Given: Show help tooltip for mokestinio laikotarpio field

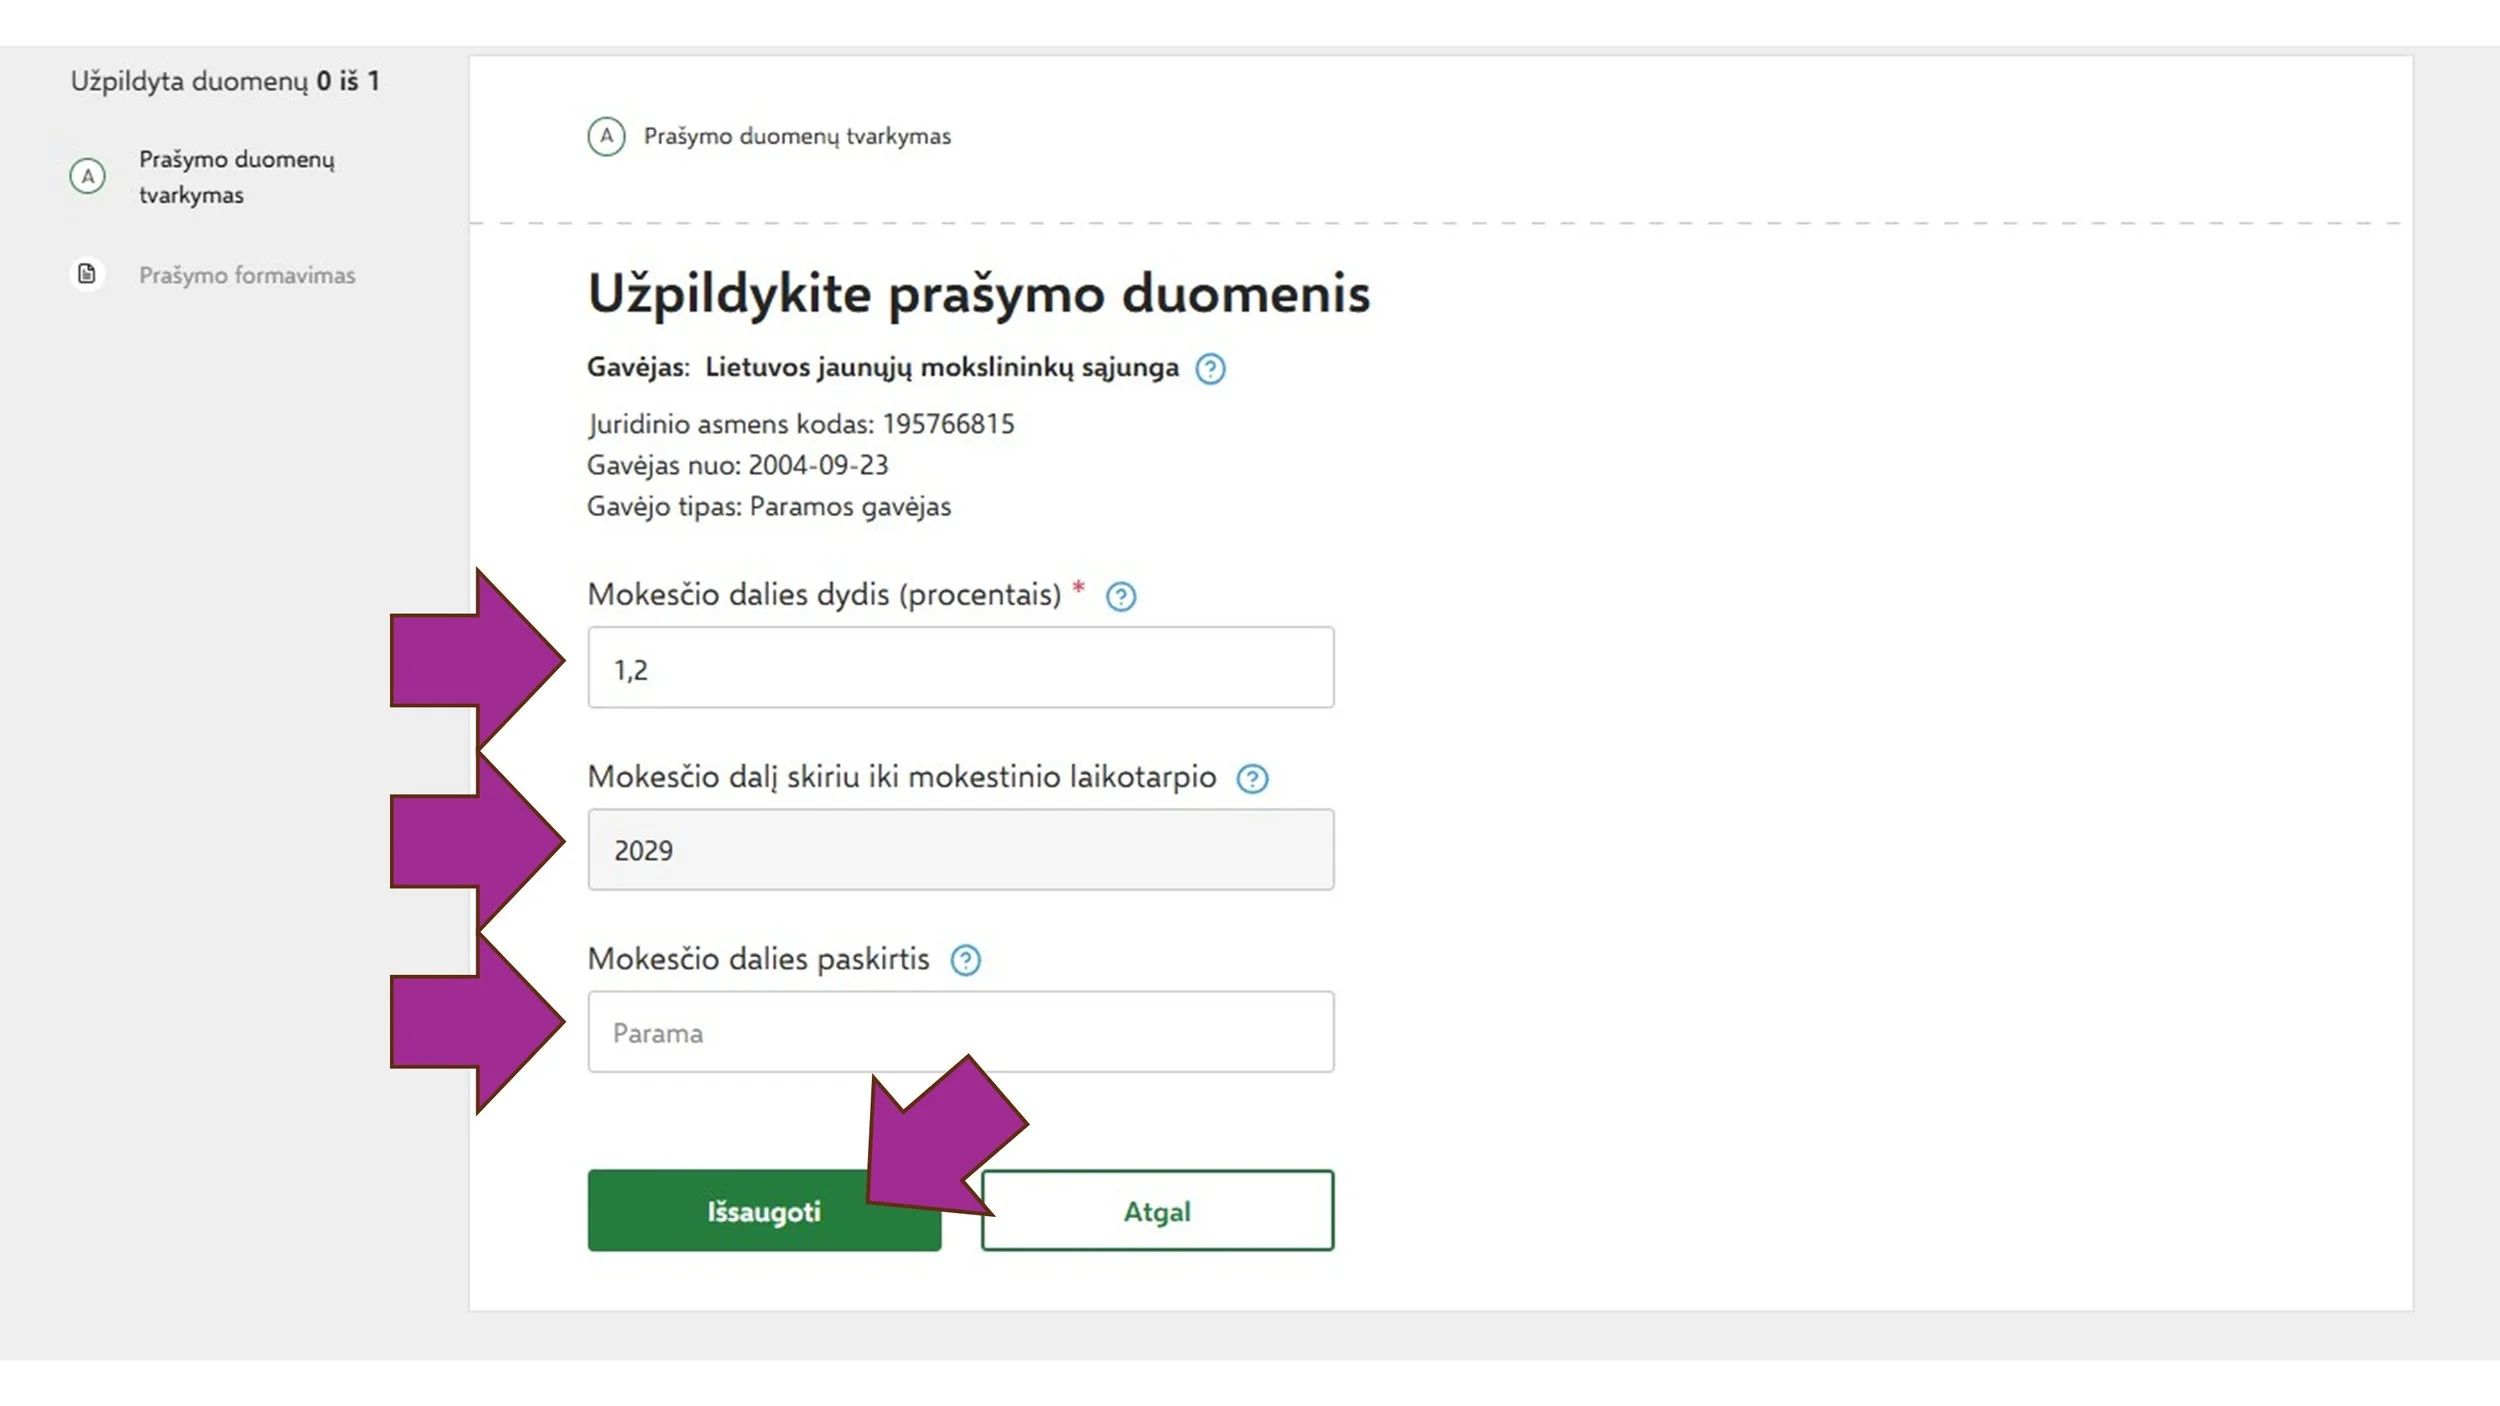Looking at the screenshot, I should click(x=1252, y=779).
